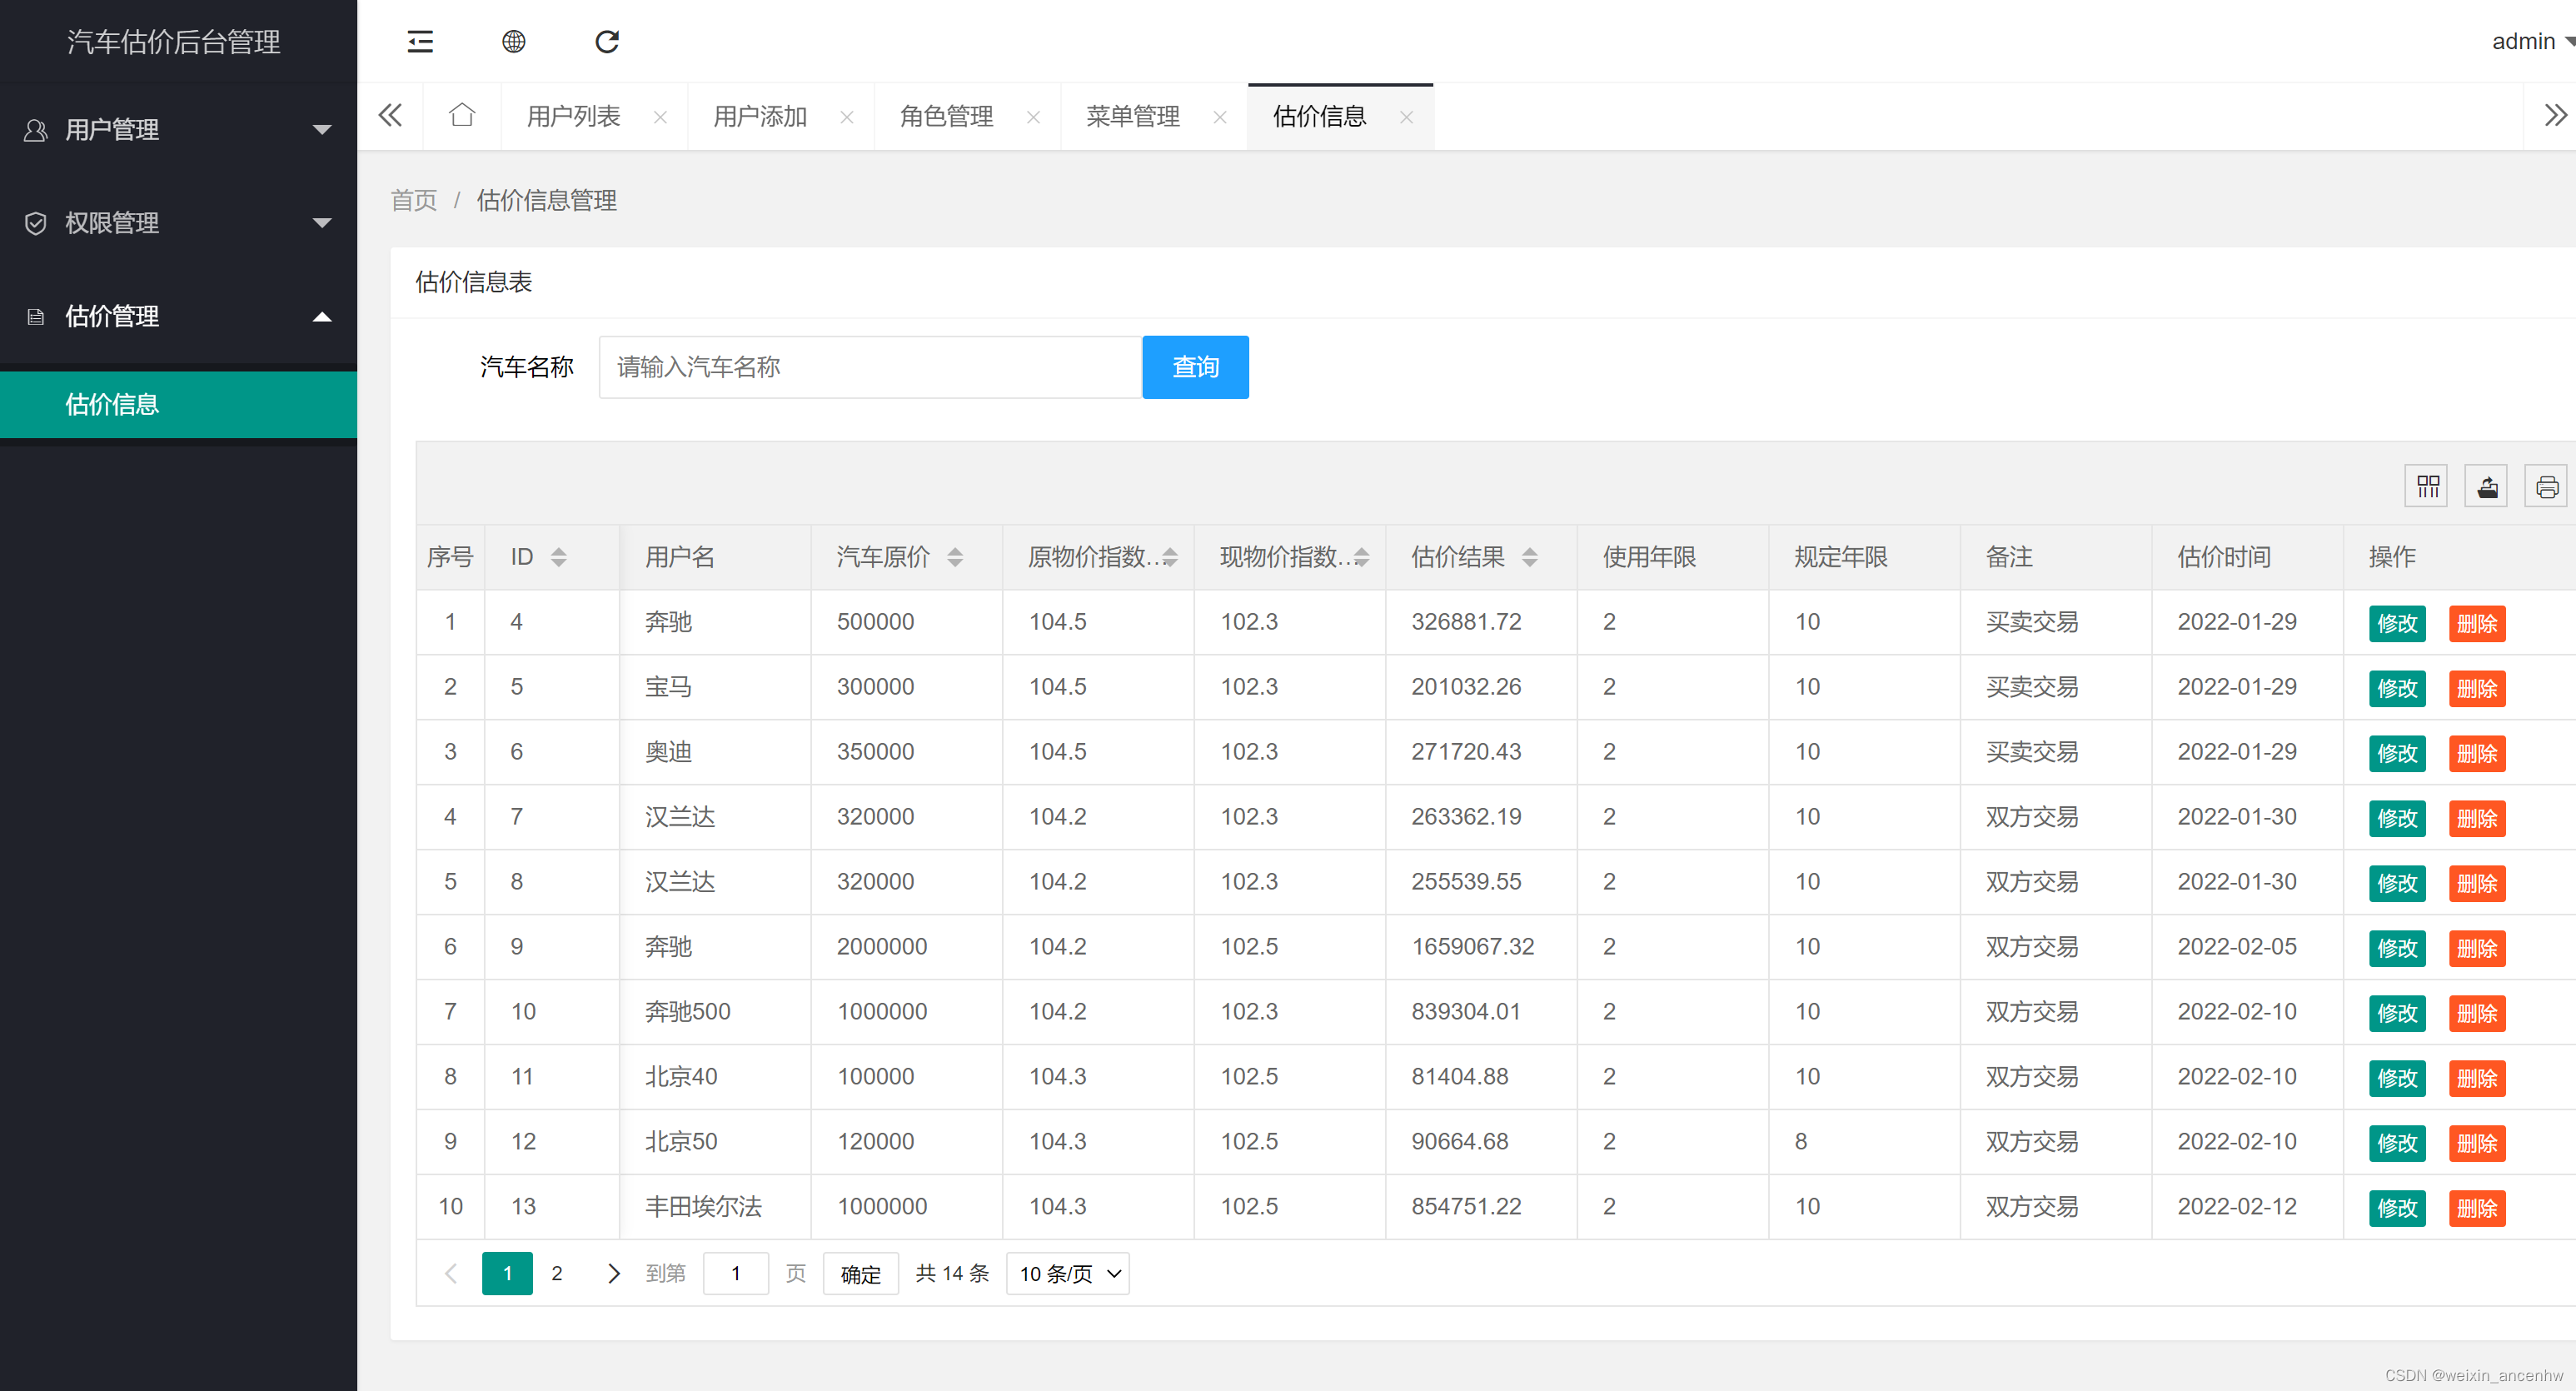This screenshot has width=2576, height=1391.
Task: Click 修改 for ID 9 奔驰 row
Action: [2397, 948]
